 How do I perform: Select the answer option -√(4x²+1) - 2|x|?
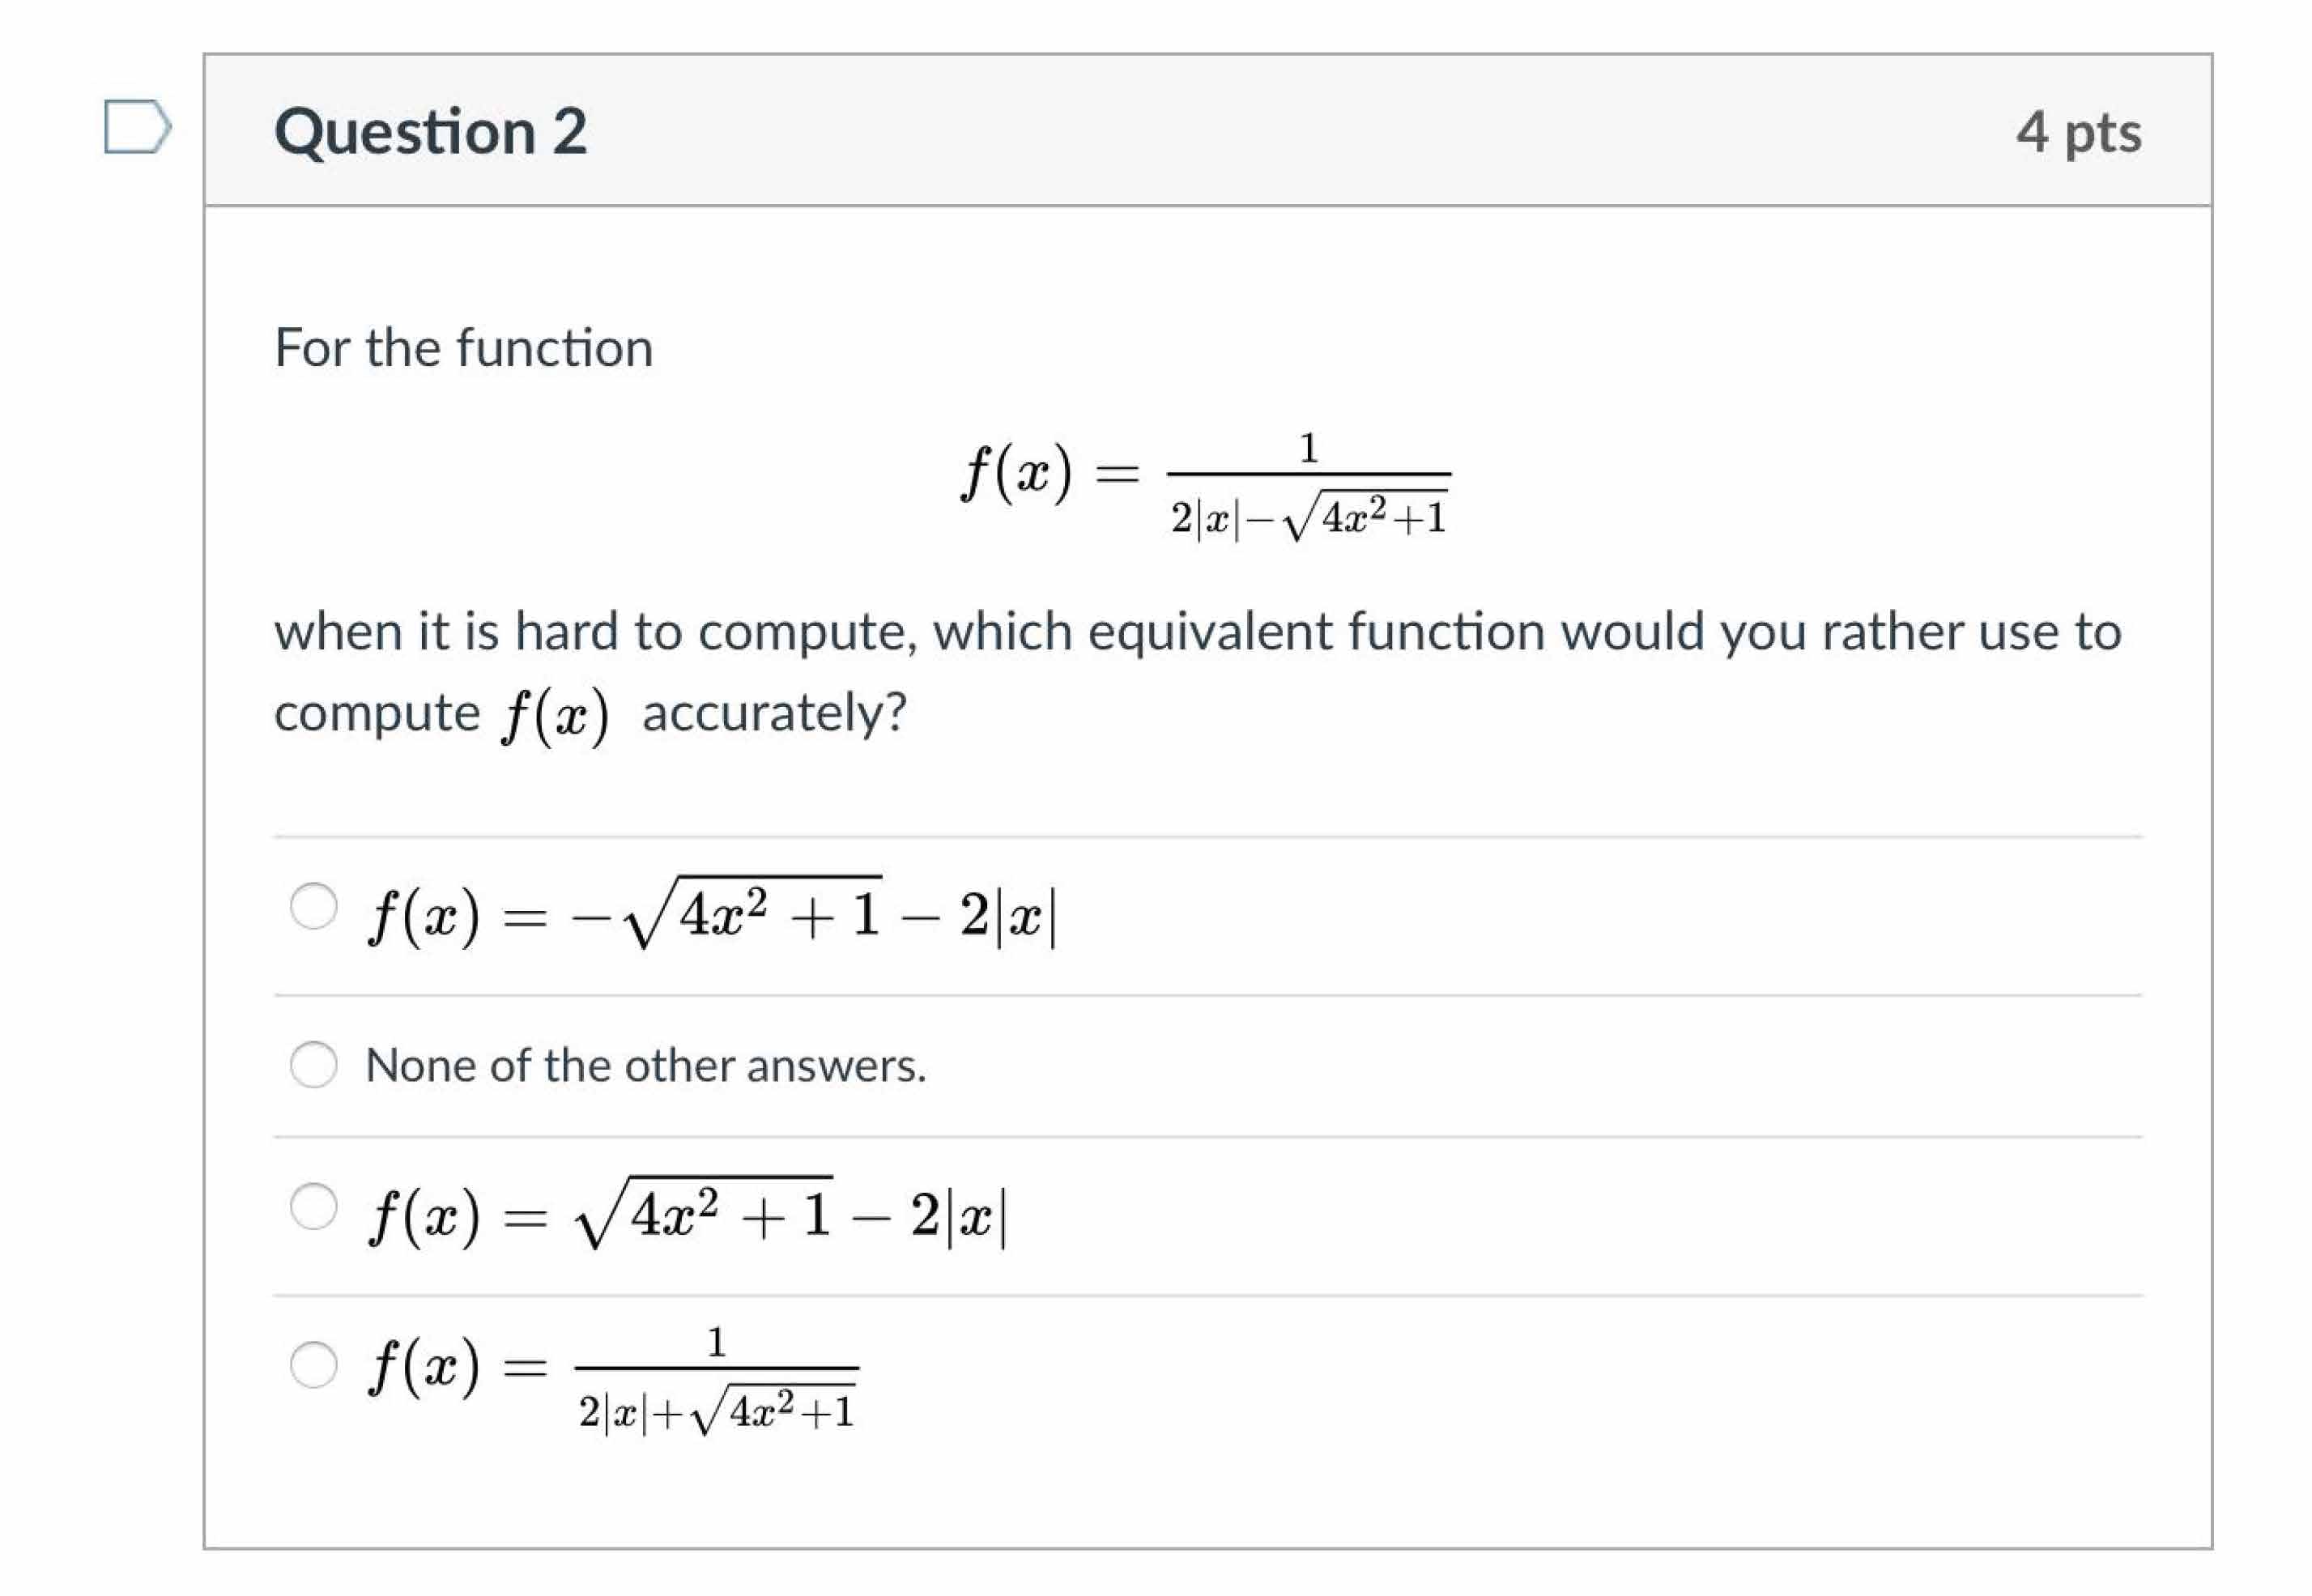(x=313, y=905)
